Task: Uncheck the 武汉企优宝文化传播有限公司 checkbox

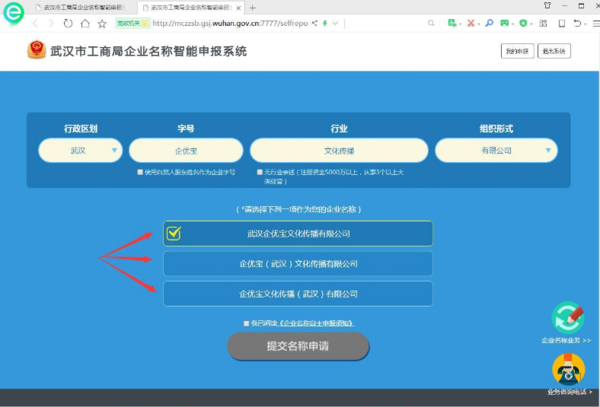Action: coord(174,233)
